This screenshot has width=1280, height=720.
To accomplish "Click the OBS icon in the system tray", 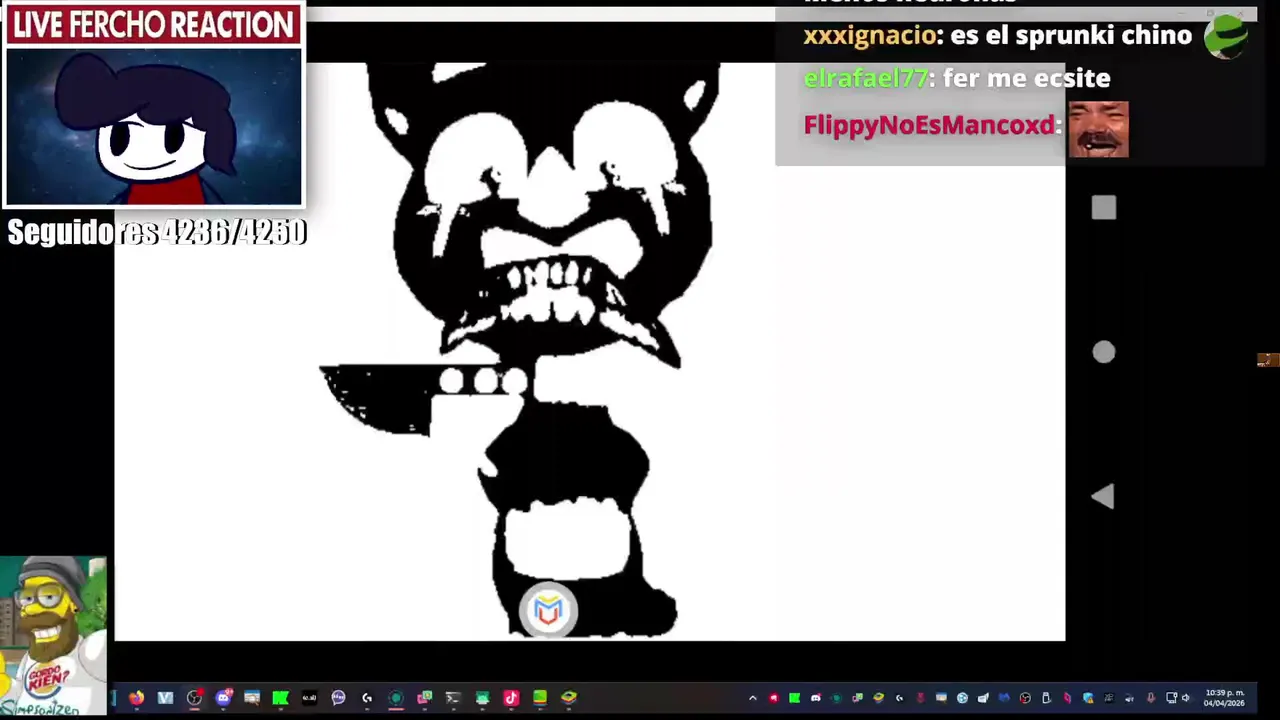I will click(1025, 698).
